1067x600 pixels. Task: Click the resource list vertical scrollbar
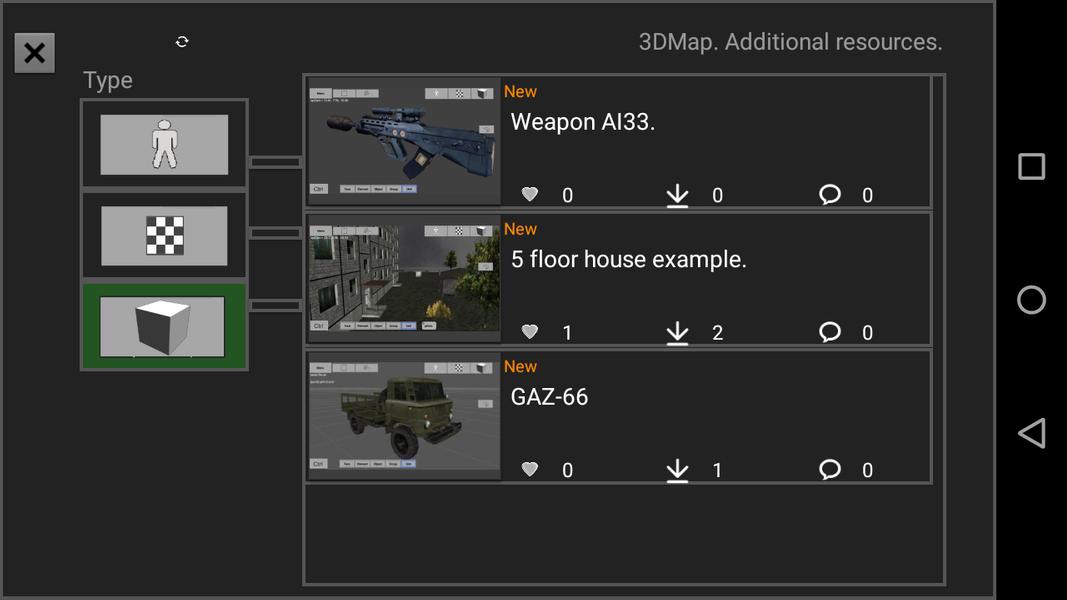[938, 329]
